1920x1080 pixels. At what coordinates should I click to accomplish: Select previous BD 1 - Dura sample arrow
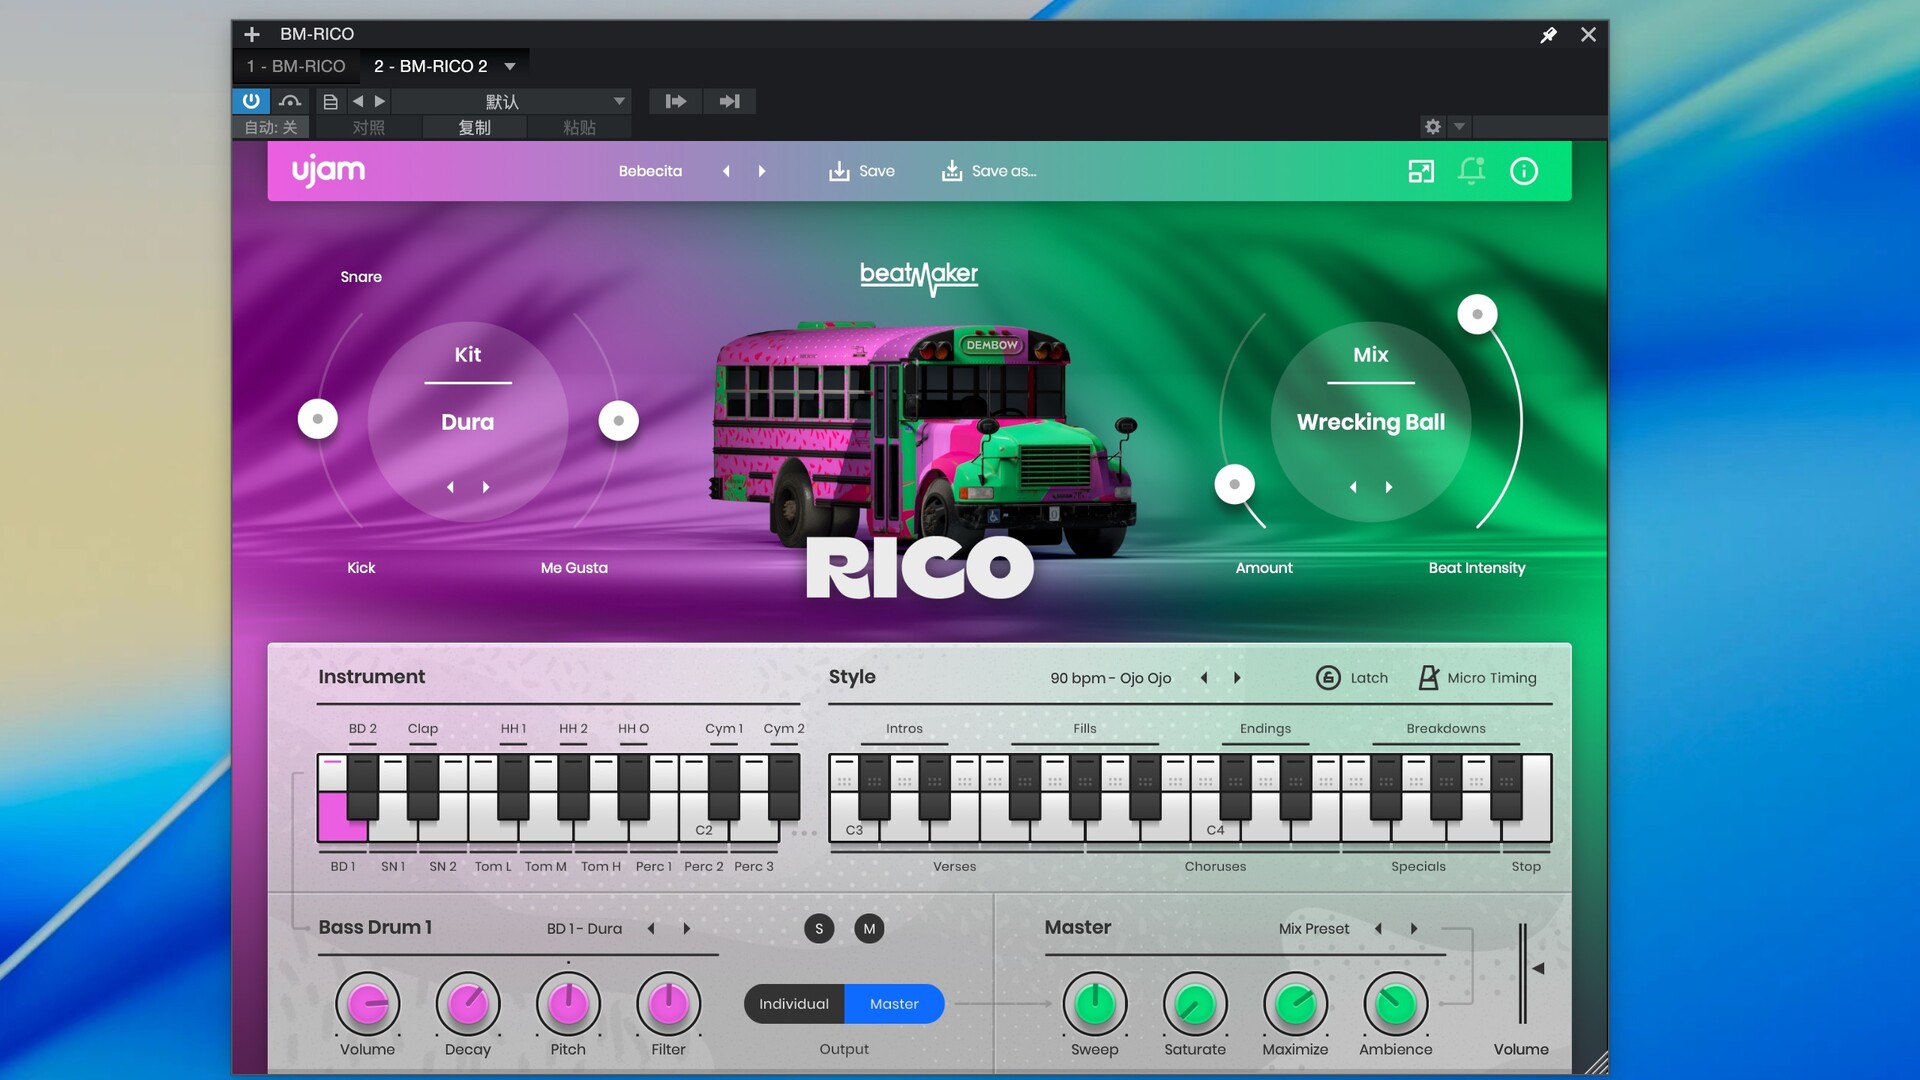(651, 929)
